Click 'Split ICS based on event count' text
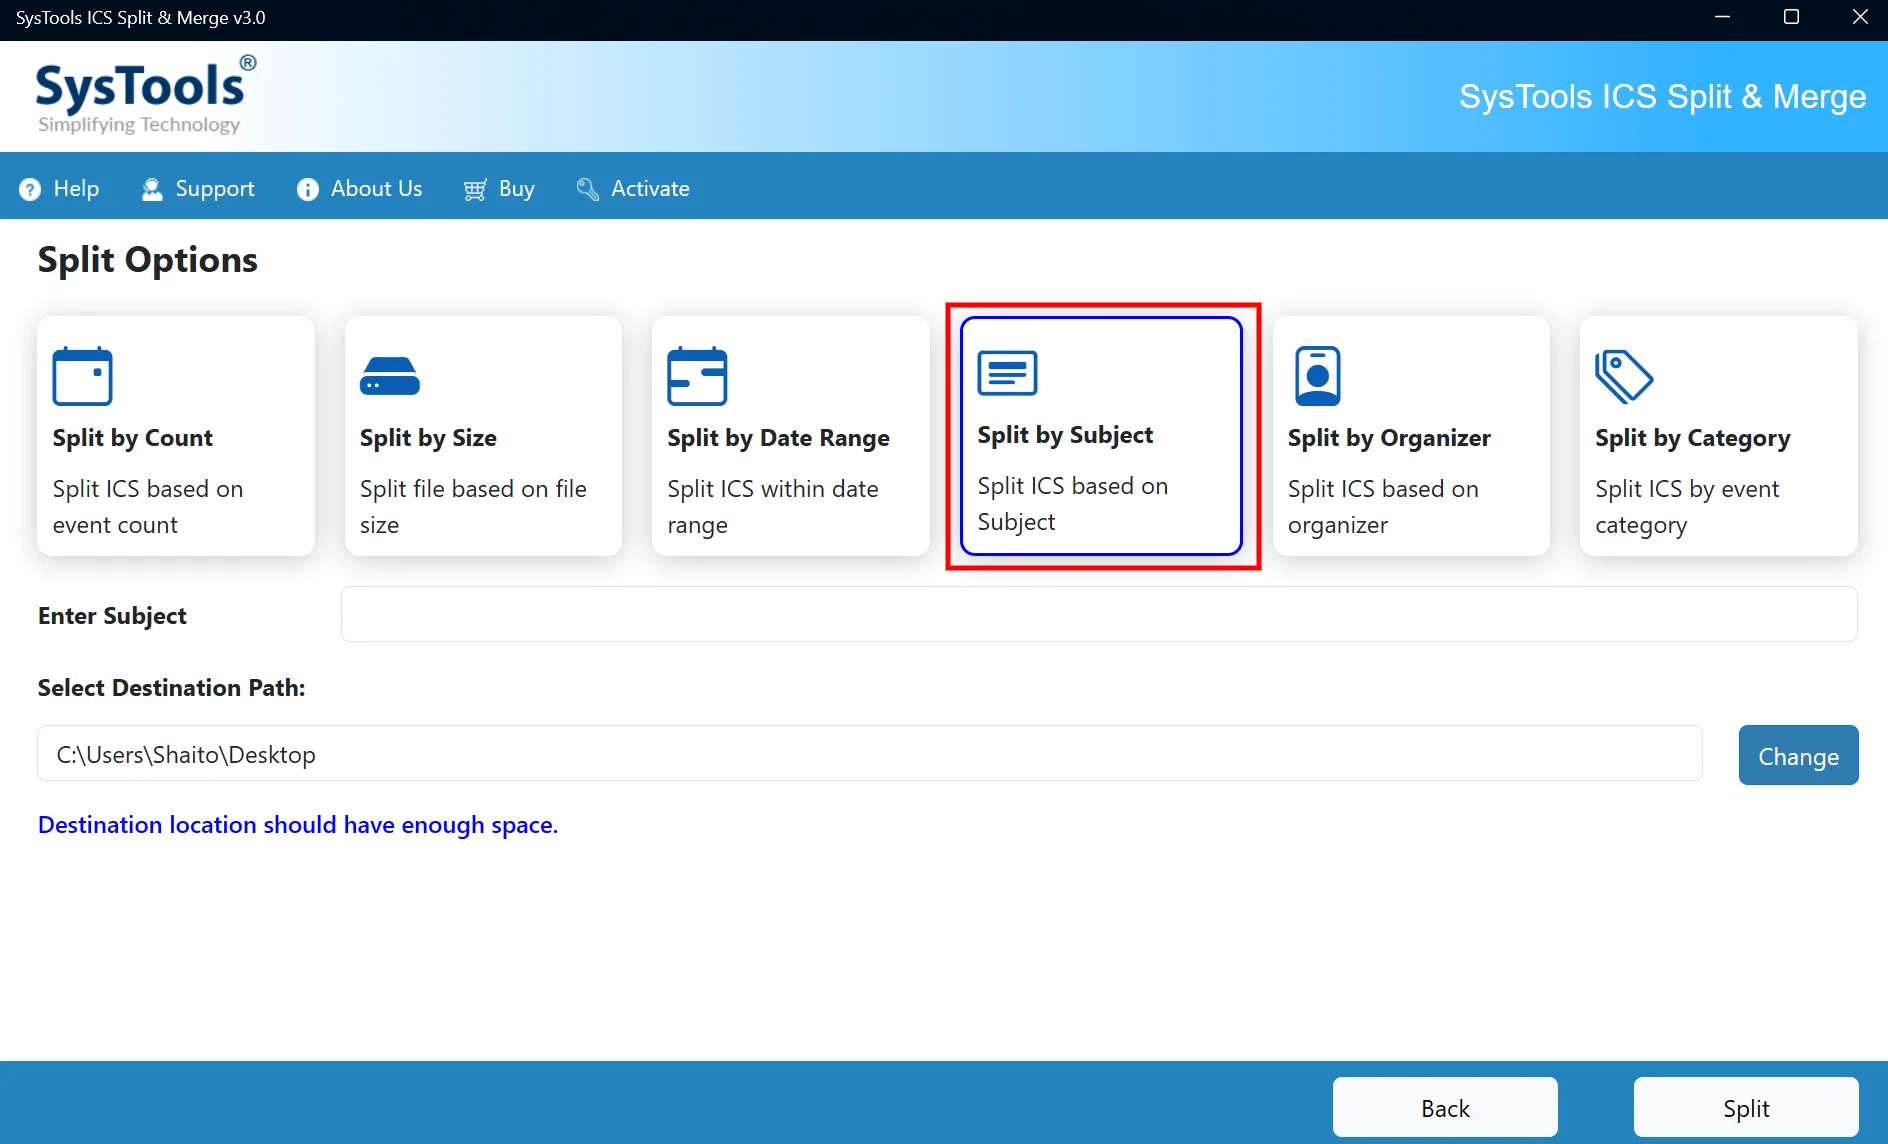 click(148, 507)
